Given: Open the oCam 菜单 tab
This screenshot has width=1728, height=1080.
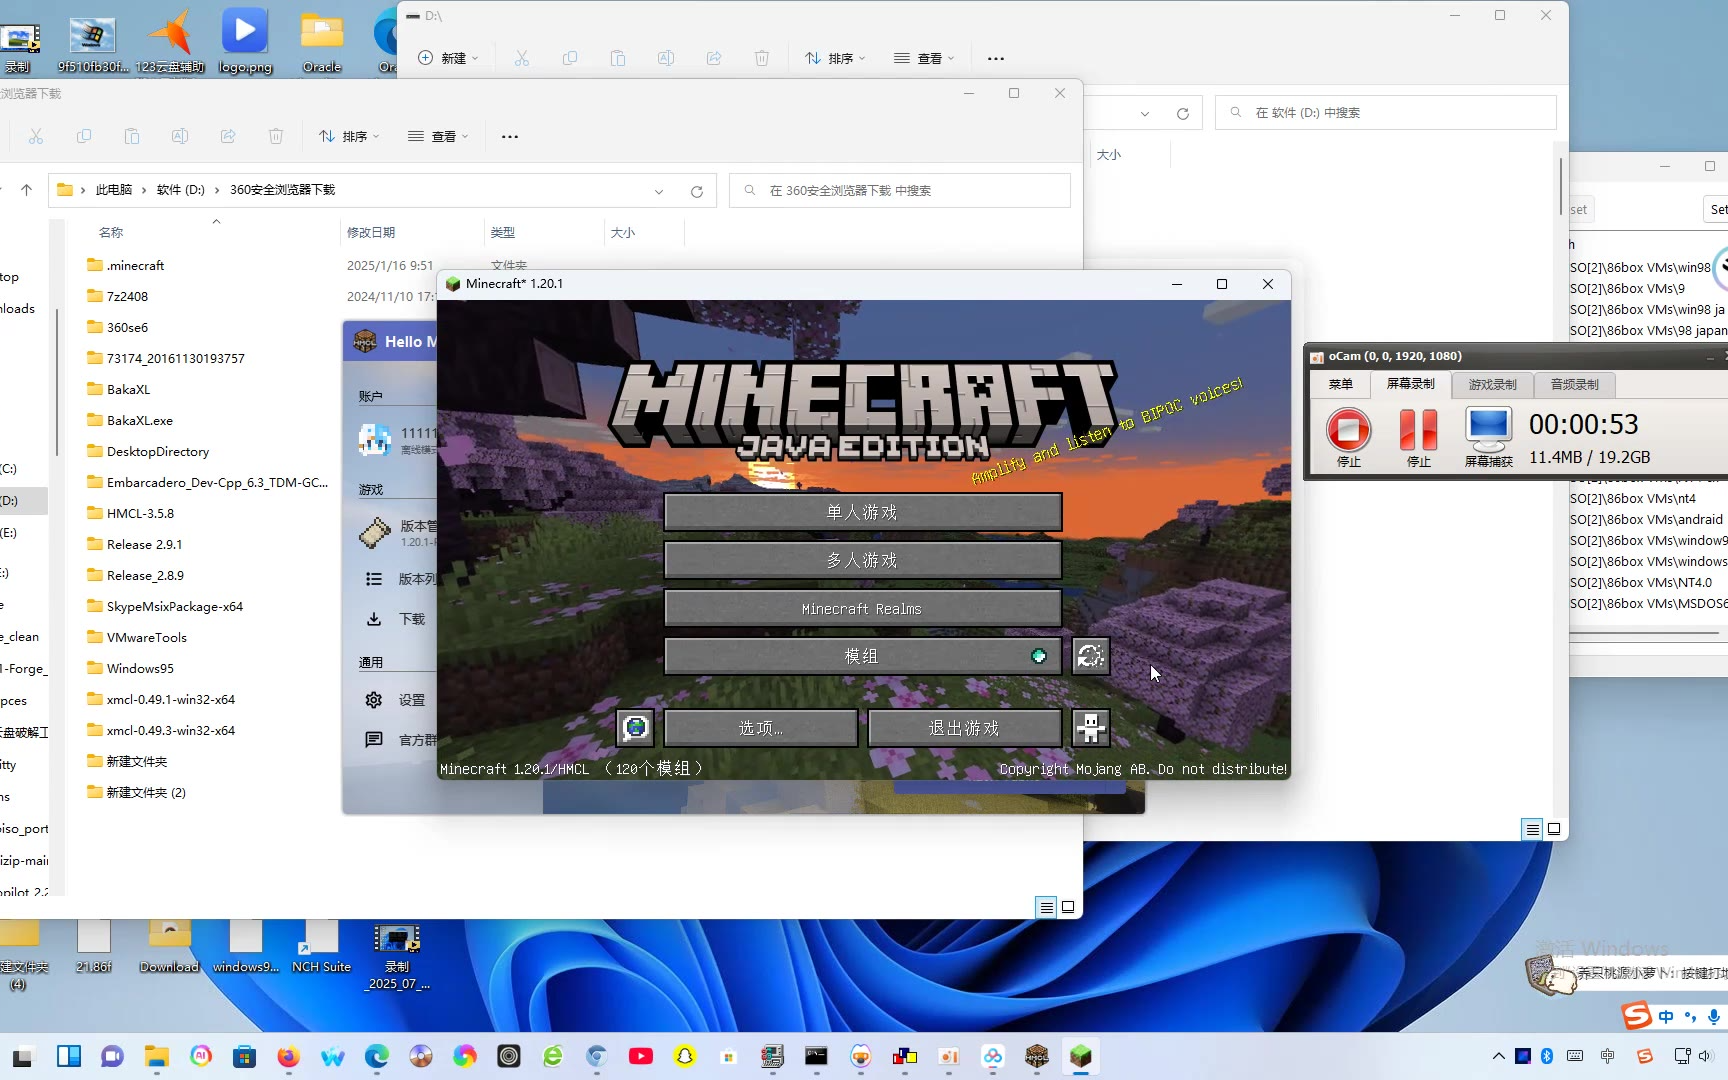Looking at the screenshot, I should pos(1340,384).
